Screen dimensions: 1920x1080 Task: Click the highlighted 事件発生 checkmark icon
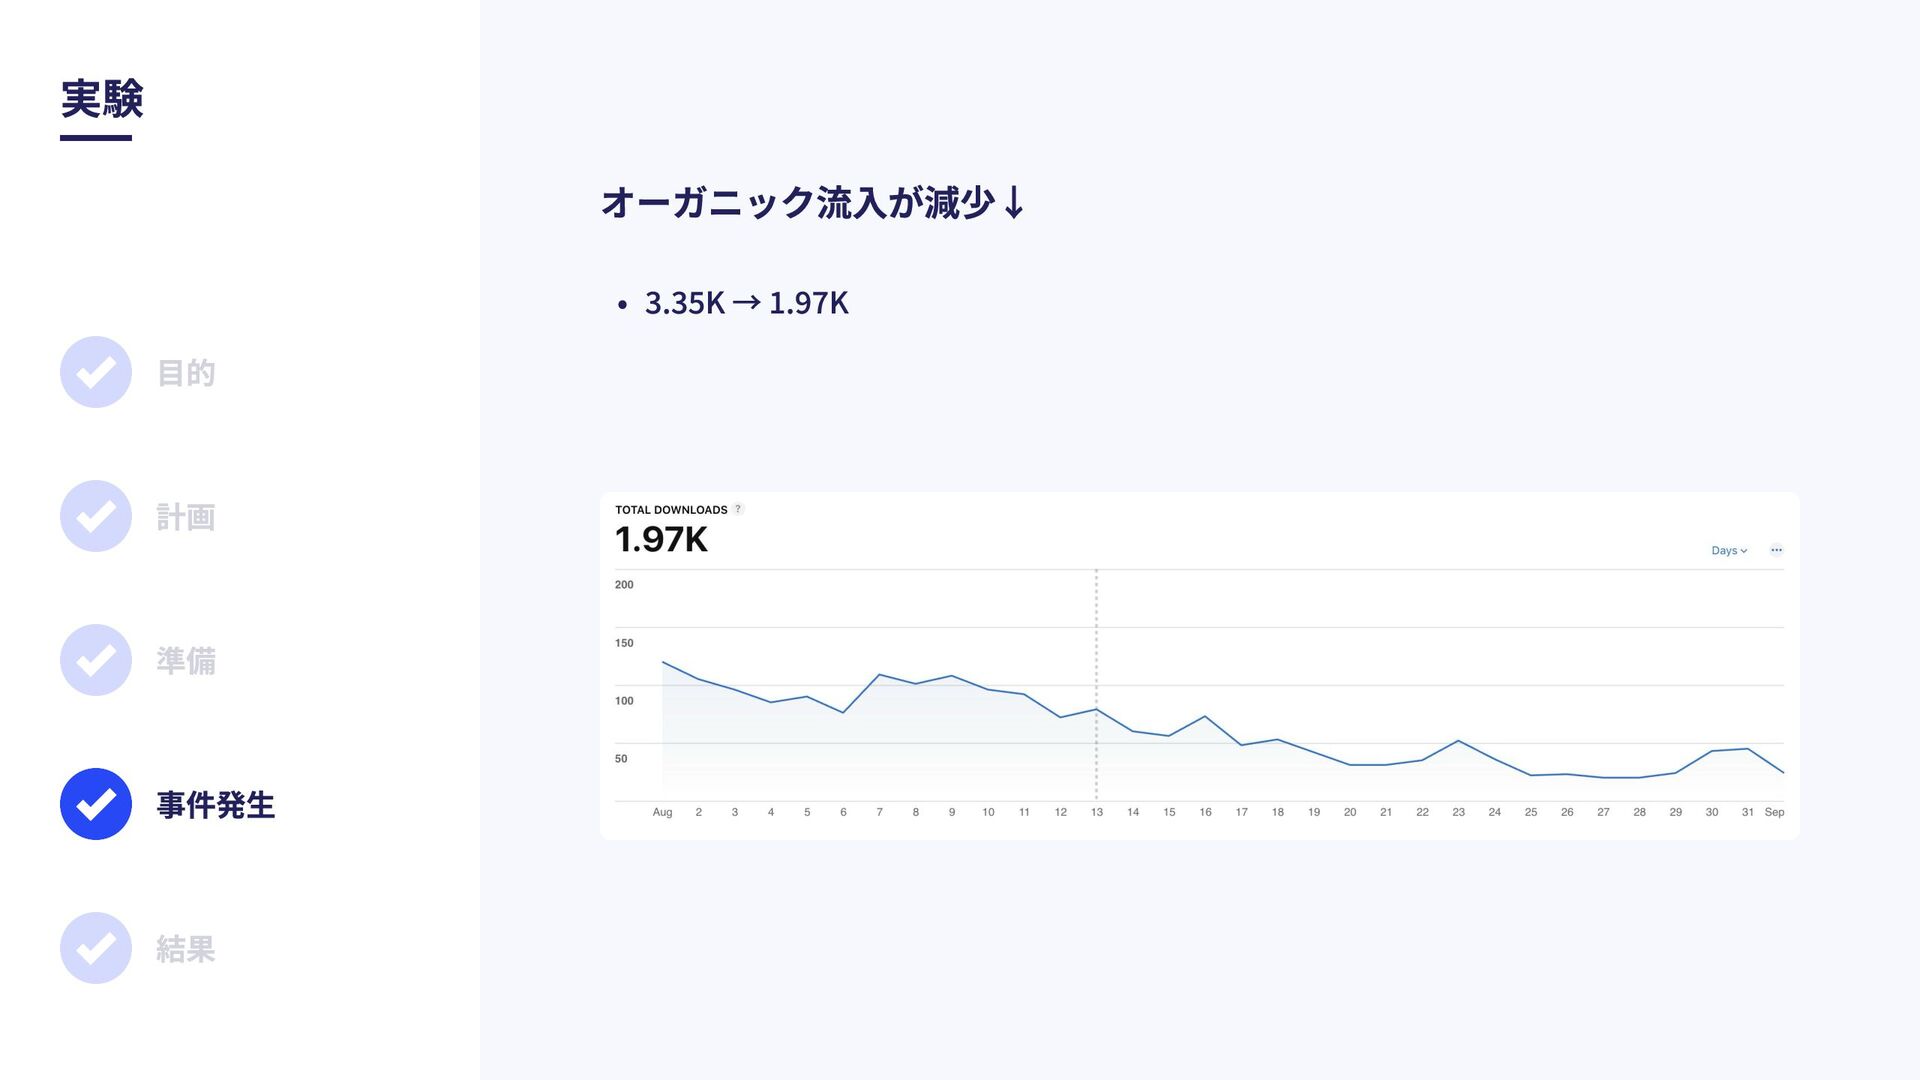coord(96,804)
